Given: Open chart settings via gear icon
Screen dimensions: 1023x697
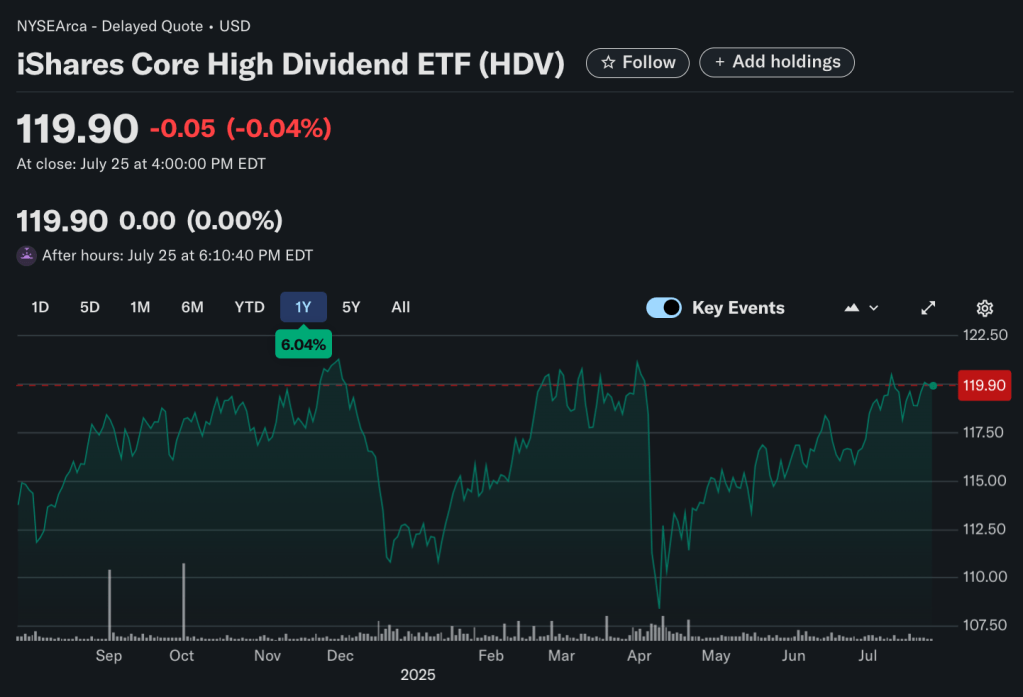Looking at the screenshot, I should click(984, 308).
